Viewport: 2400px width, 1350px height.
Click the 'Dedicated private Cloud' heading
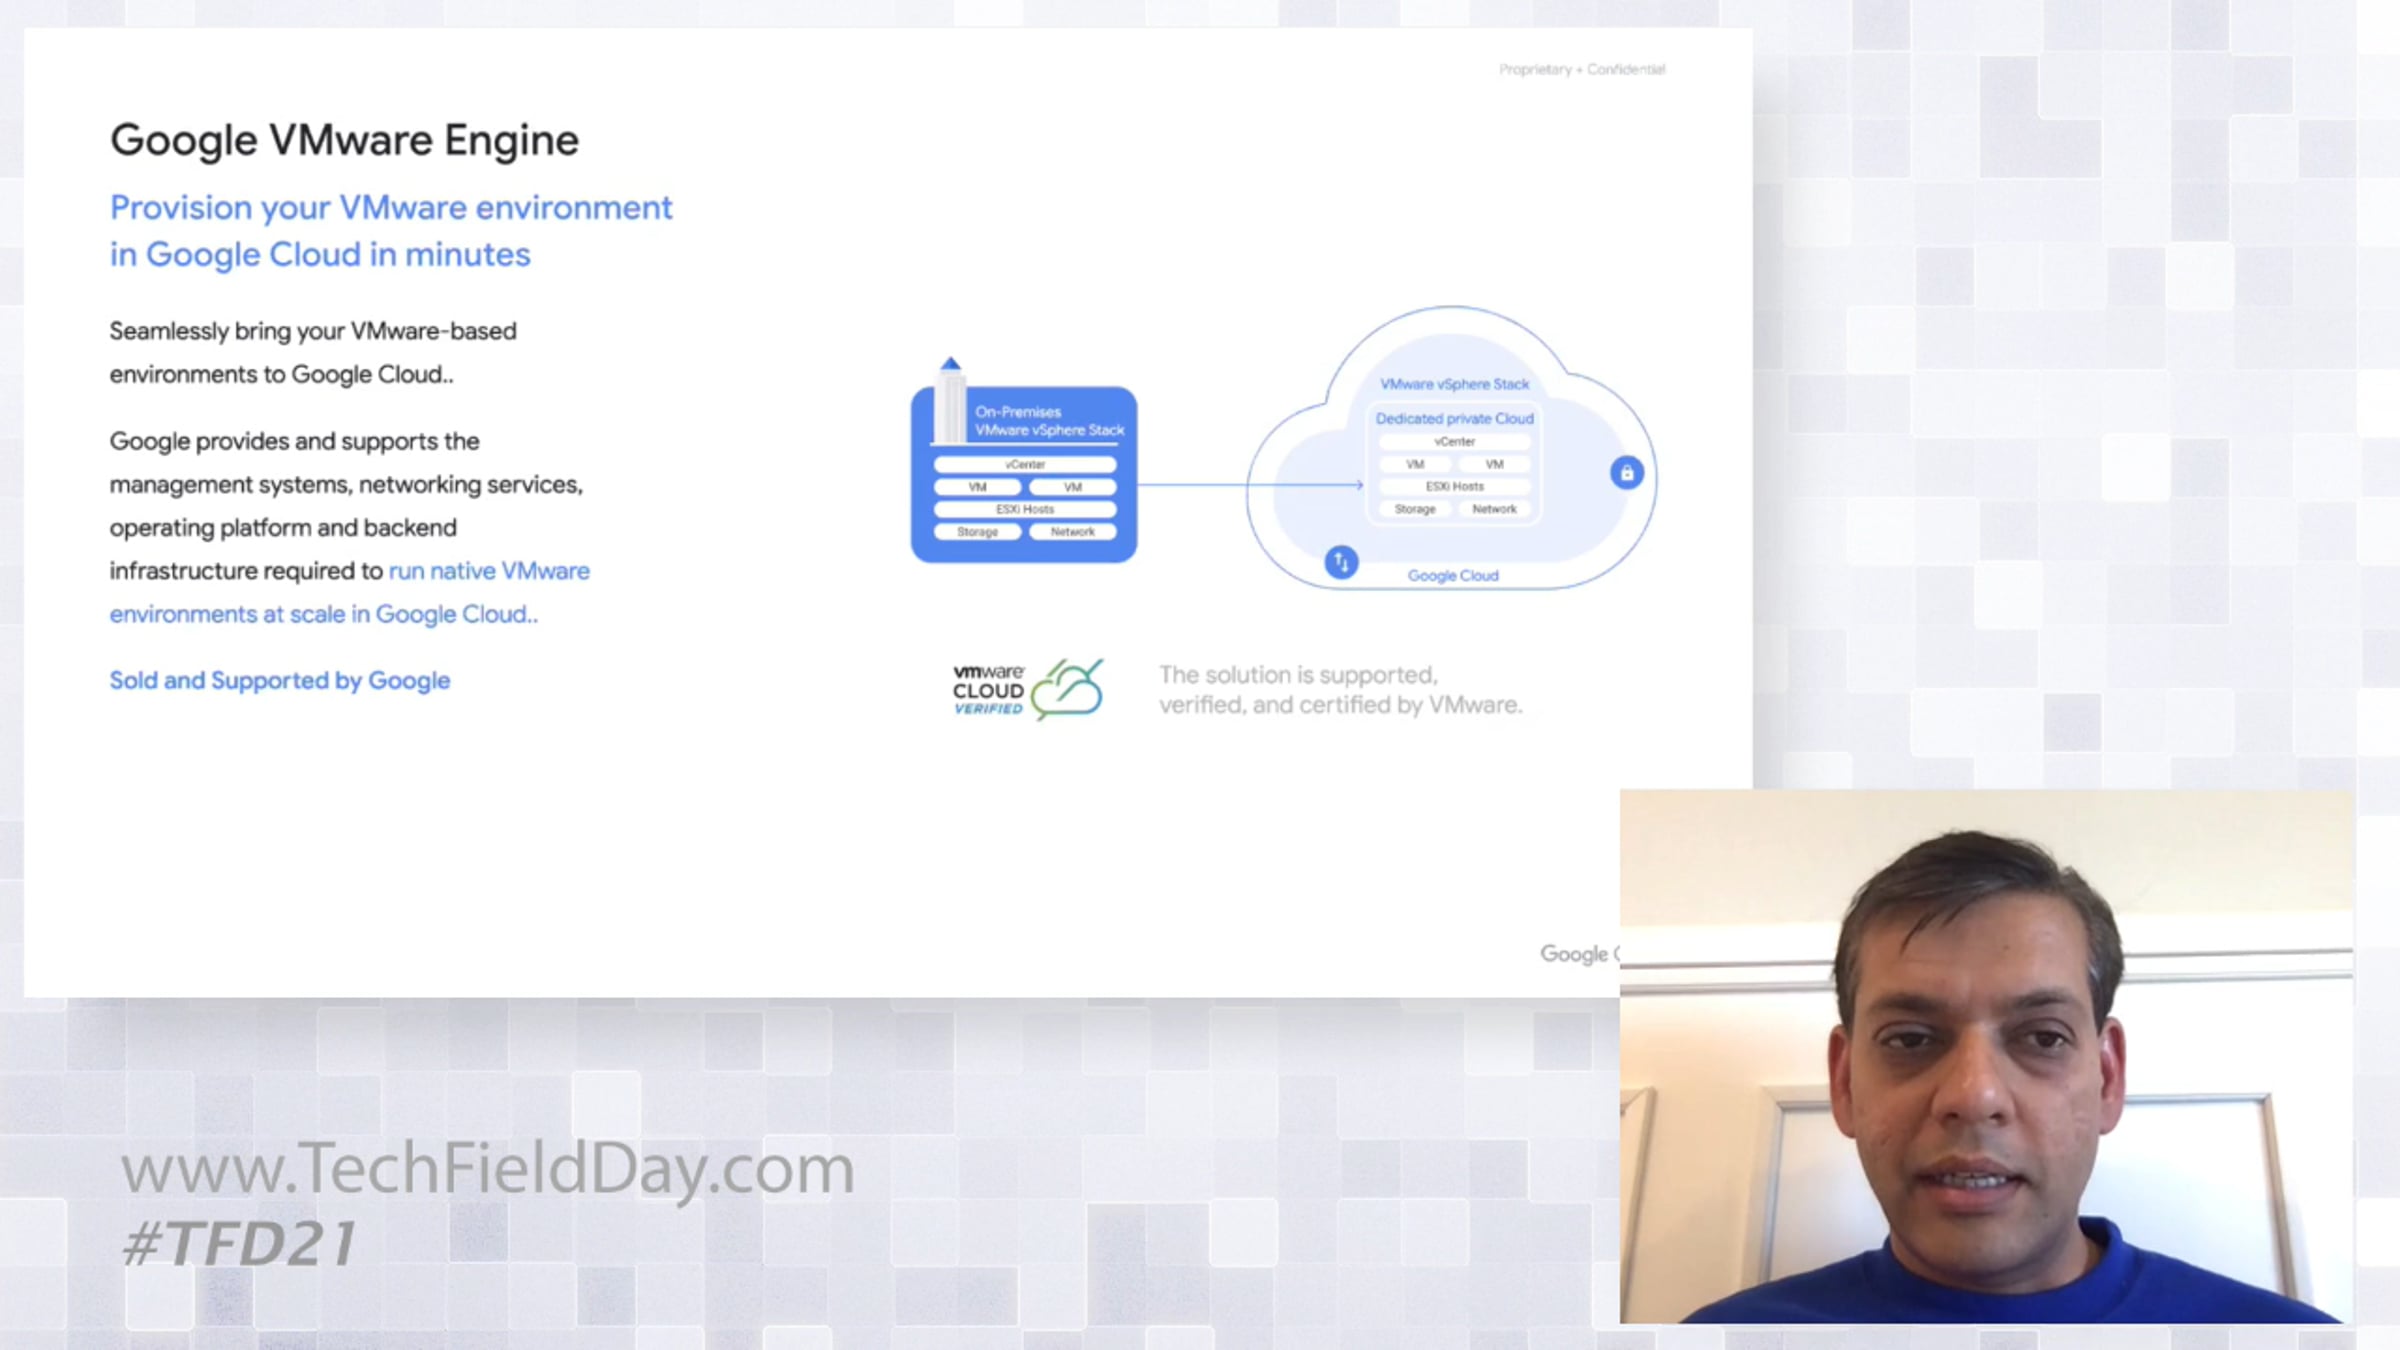(1454, 419)
